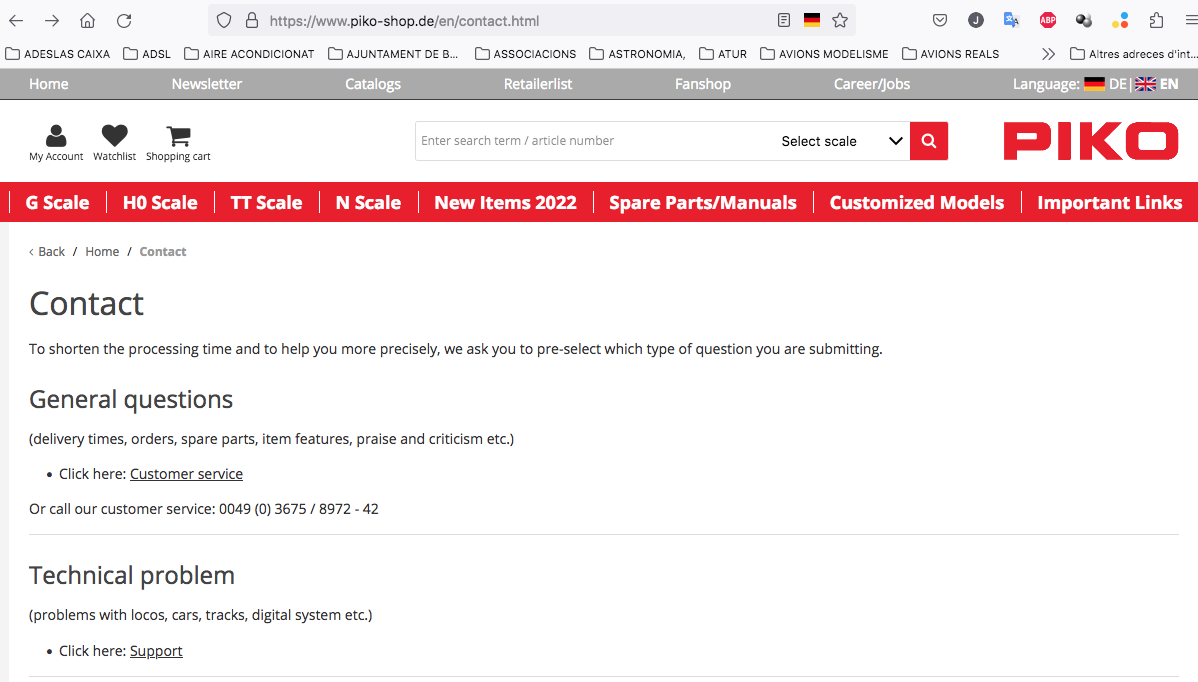Open the ASTRONOMIA bookmark folder
This screenshot has width=1198, height=682.
637,54
